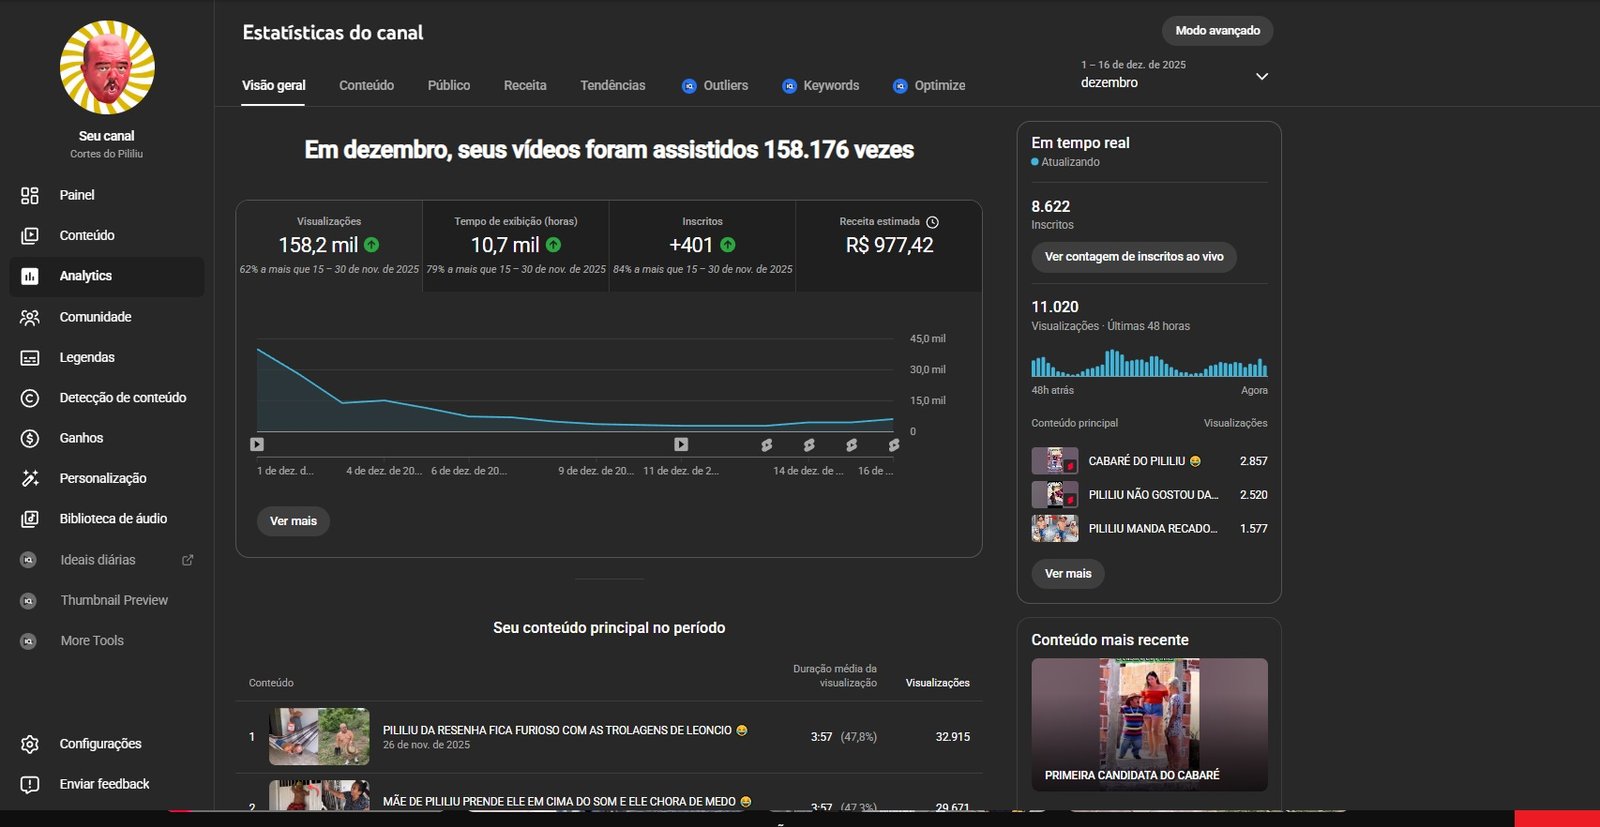
Task: Switch to the Receita tab
Action: [x=525, y=86]
